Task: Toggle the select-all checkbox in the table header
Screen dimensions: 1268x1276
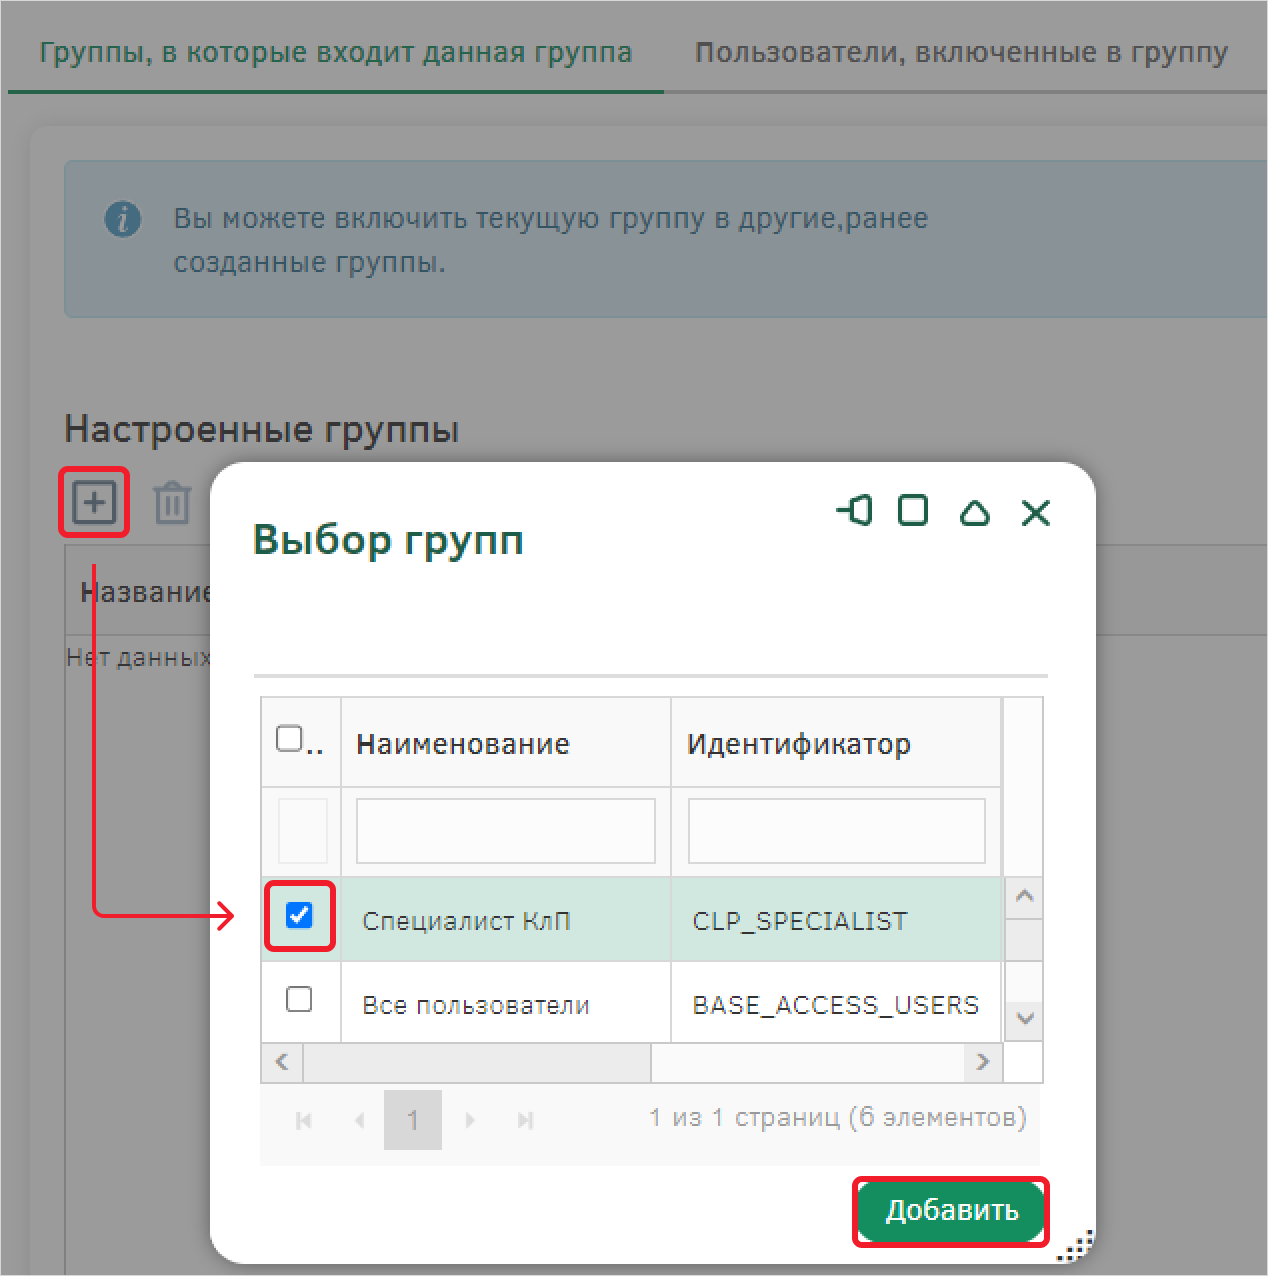Action: pos(288,739)
